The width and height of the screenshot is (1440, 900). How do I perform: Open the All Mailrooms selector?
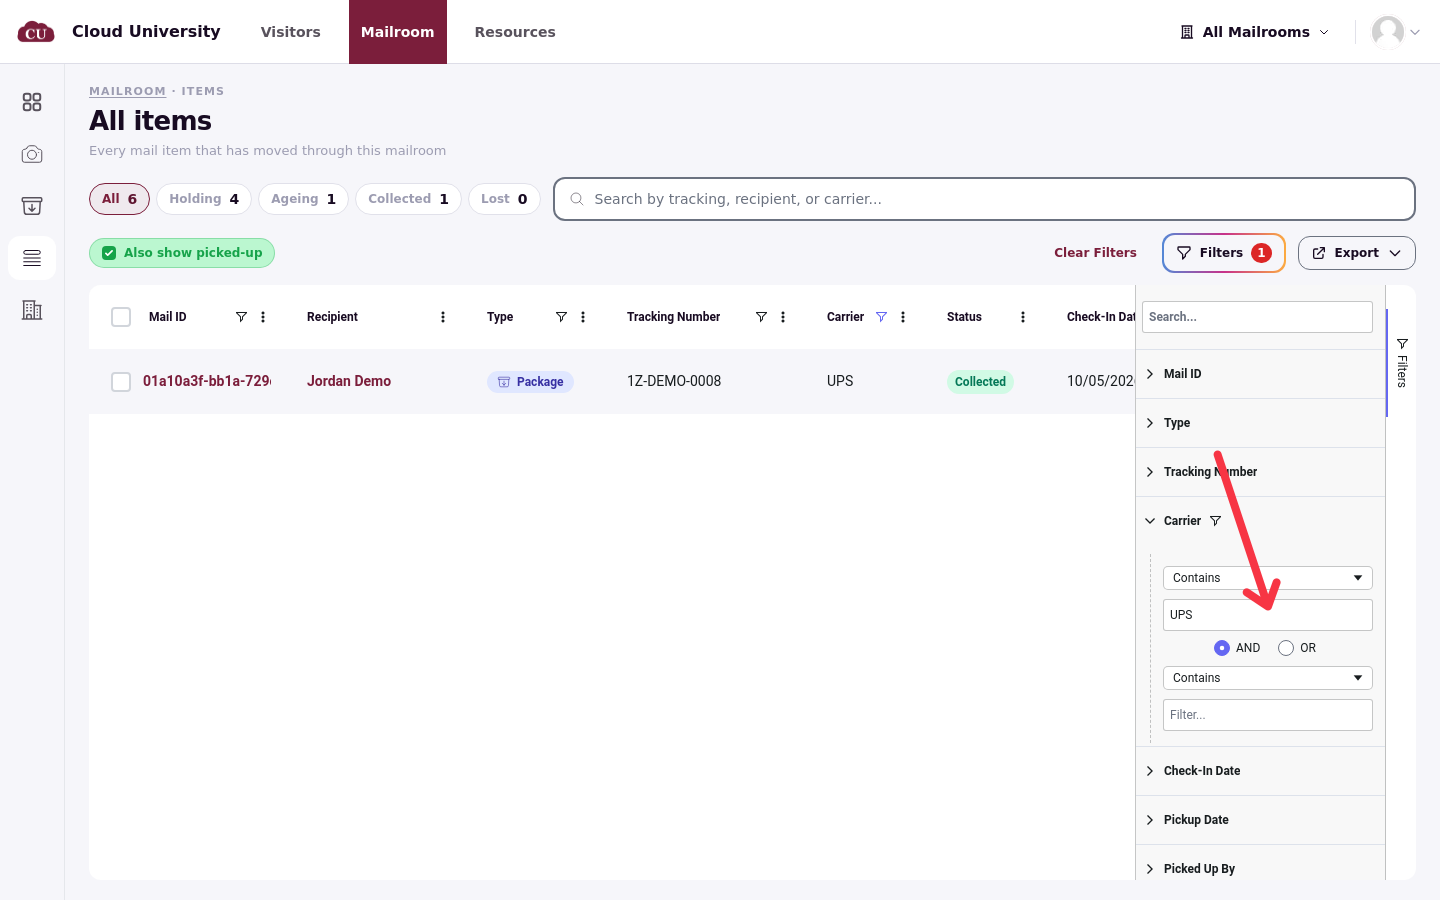click(x=1255, y=32)
